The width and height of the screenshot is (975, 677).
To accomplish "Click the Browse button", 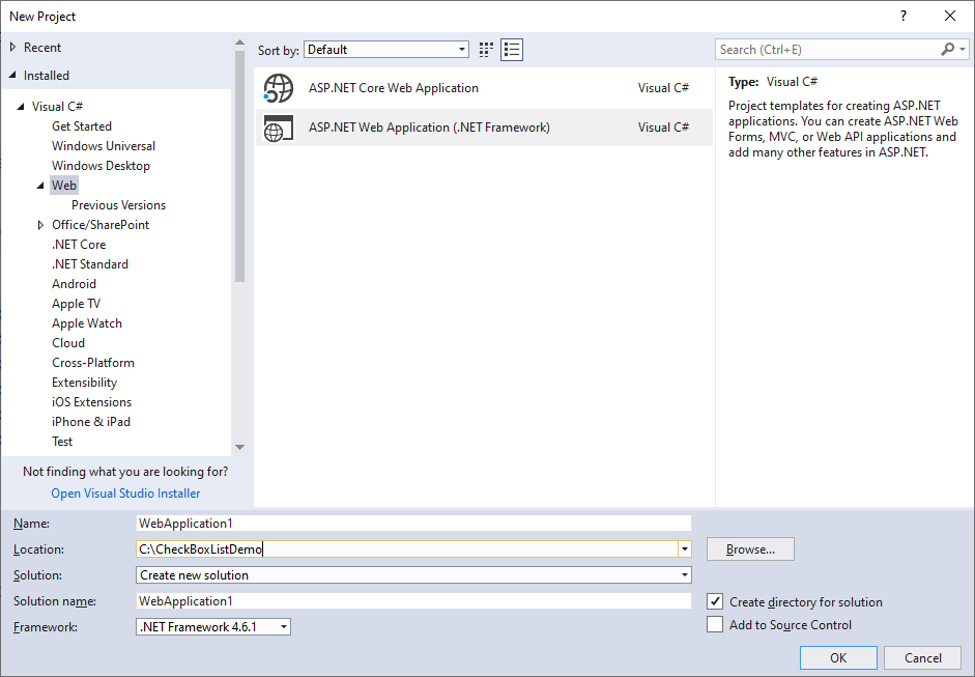I will pyautogui.click(x=750, y=548).
